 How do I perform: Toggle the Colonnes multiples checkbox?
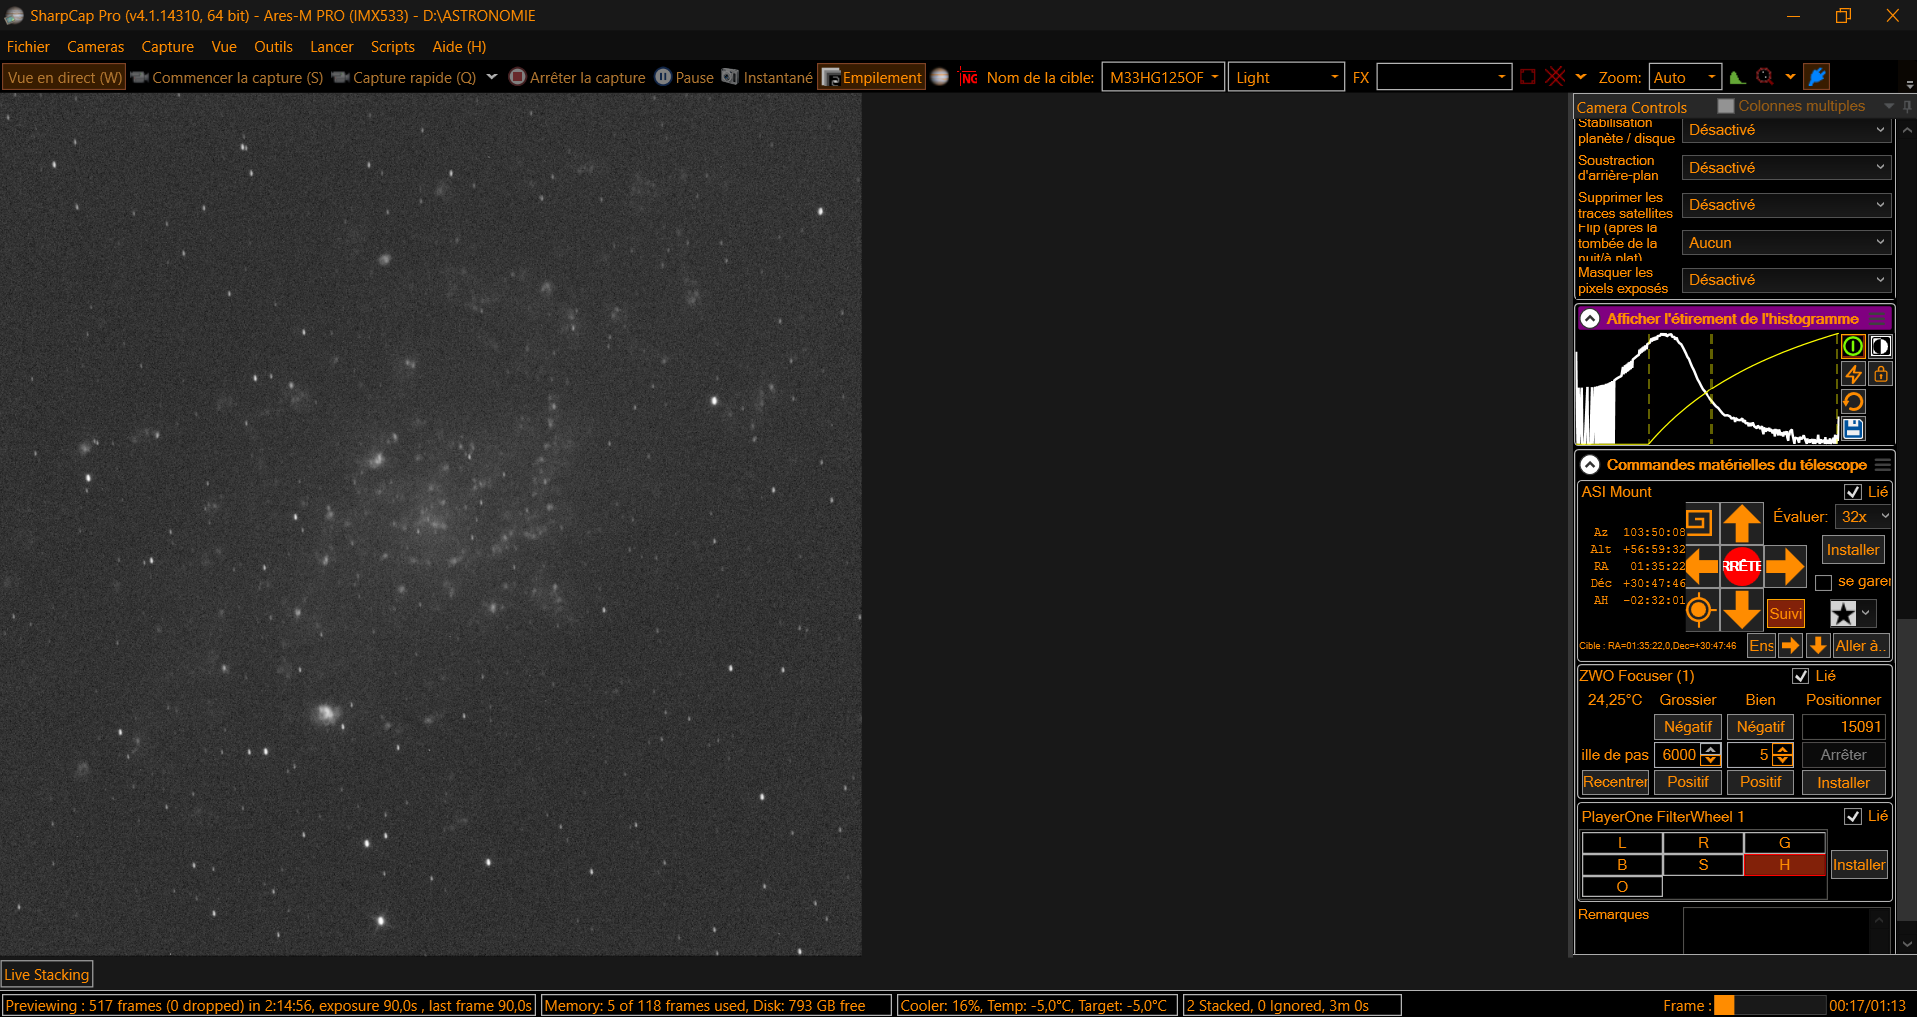click(1725, 106)
